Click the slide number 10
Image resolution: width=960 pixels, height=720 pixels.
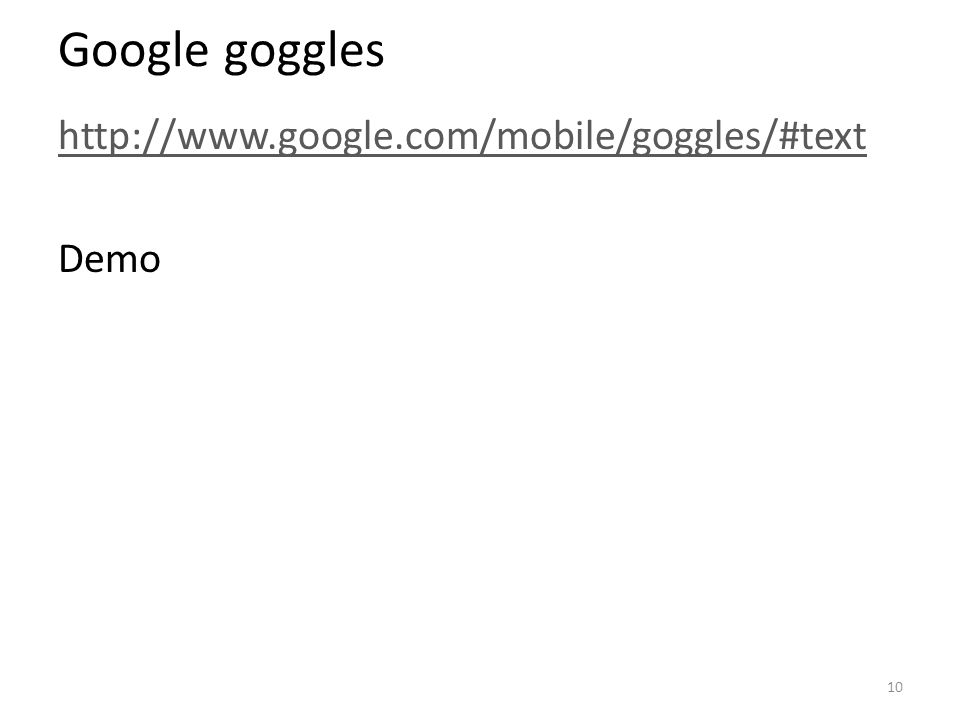[x=894, y=687]
